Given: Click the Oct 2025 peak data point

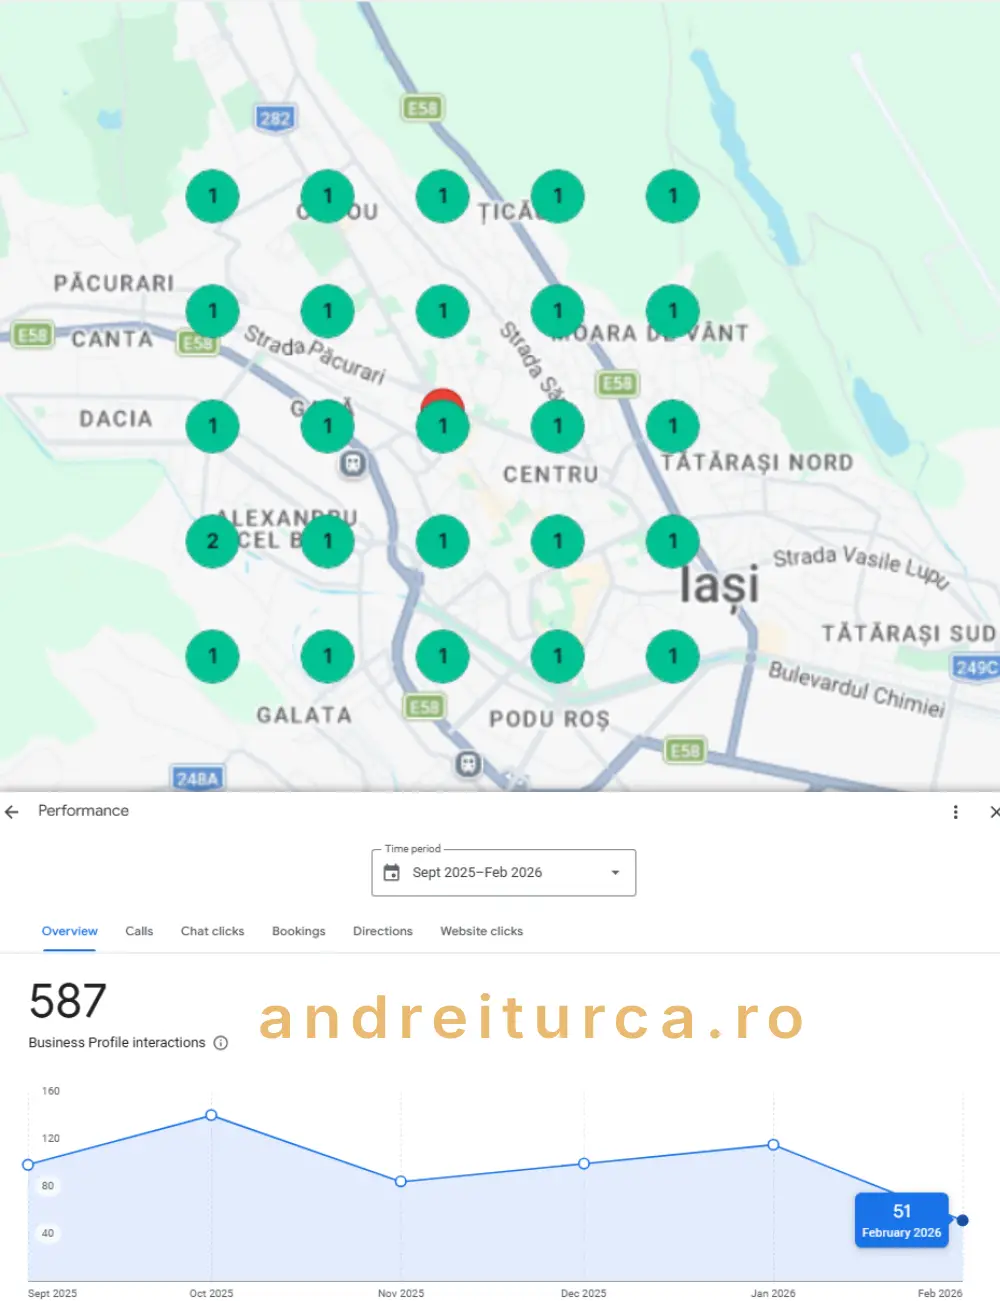Looking at the screenshot, I should click(x=211, y=1115).
